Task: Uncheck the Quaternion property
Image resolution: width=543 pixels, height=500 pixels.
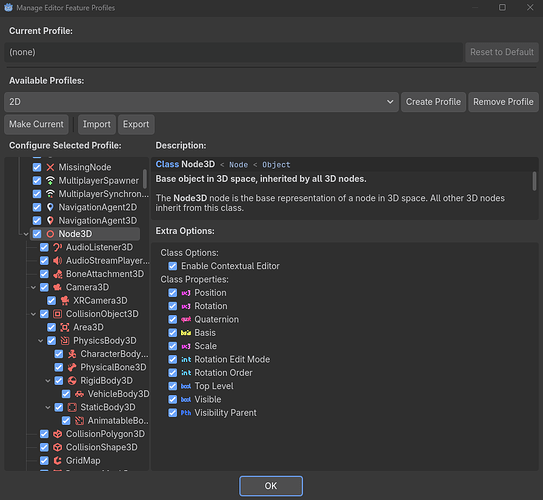Action: point(172,319)
